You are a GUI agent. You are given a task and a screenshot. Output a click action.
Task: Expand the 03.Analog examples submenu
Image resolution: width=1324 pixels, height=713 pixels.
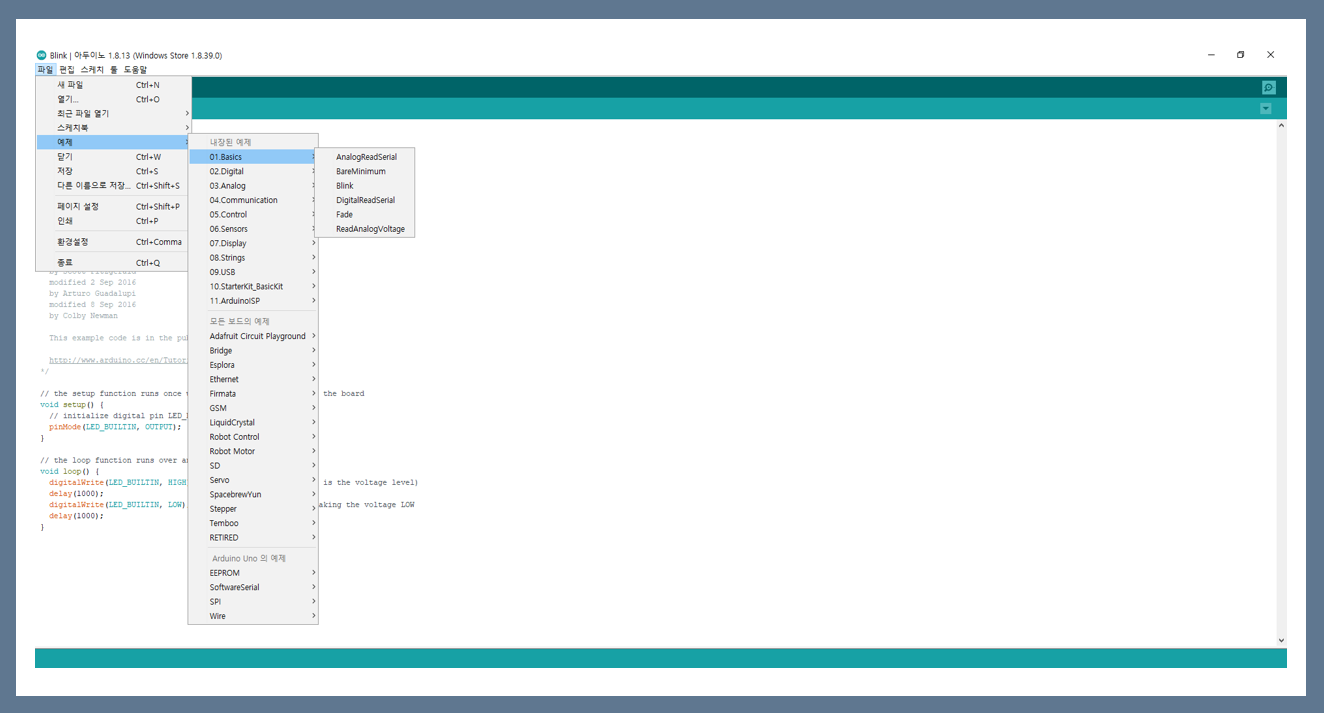pyautogui.click(x=253, y=186)
